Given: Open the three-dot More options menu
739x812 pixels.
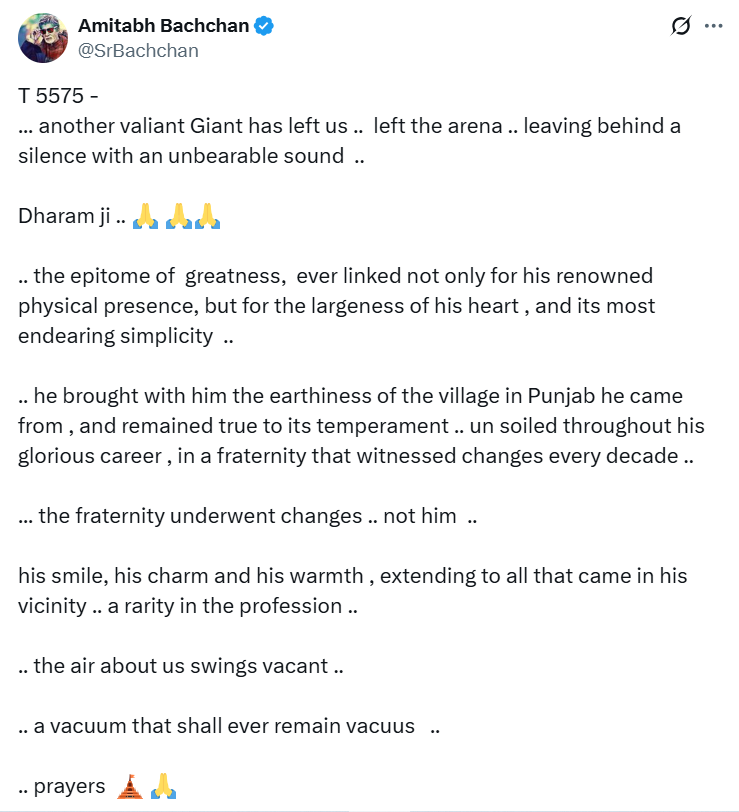Looking at the screenshot, I should click(713, 27).
